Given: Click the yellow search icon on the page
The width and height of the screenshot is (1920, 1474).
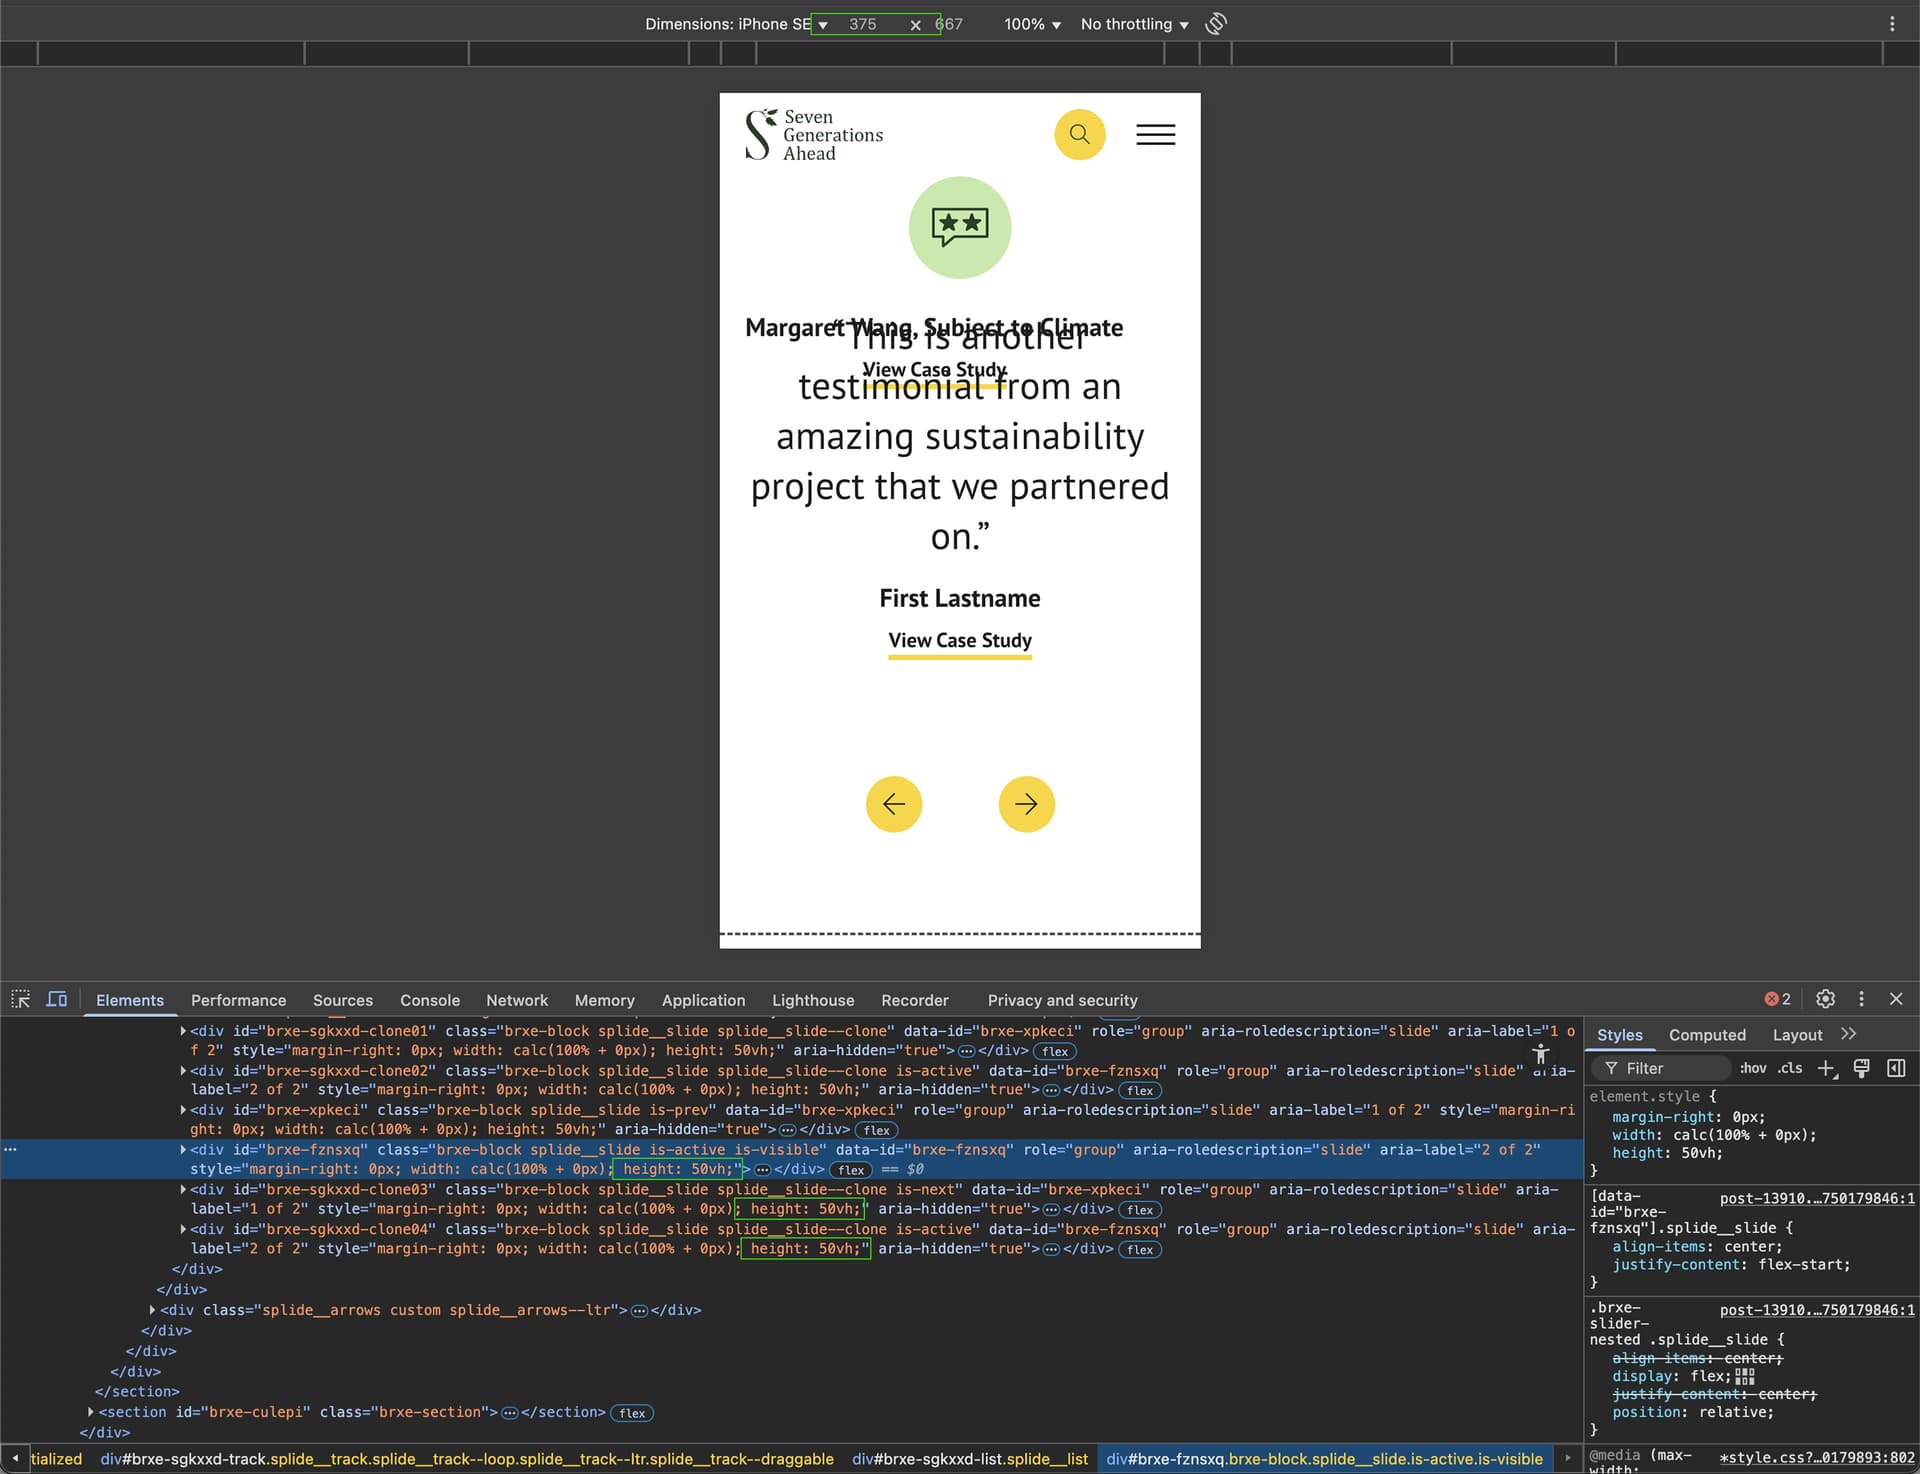Looking at the screenshot, I should (1080, 134).
